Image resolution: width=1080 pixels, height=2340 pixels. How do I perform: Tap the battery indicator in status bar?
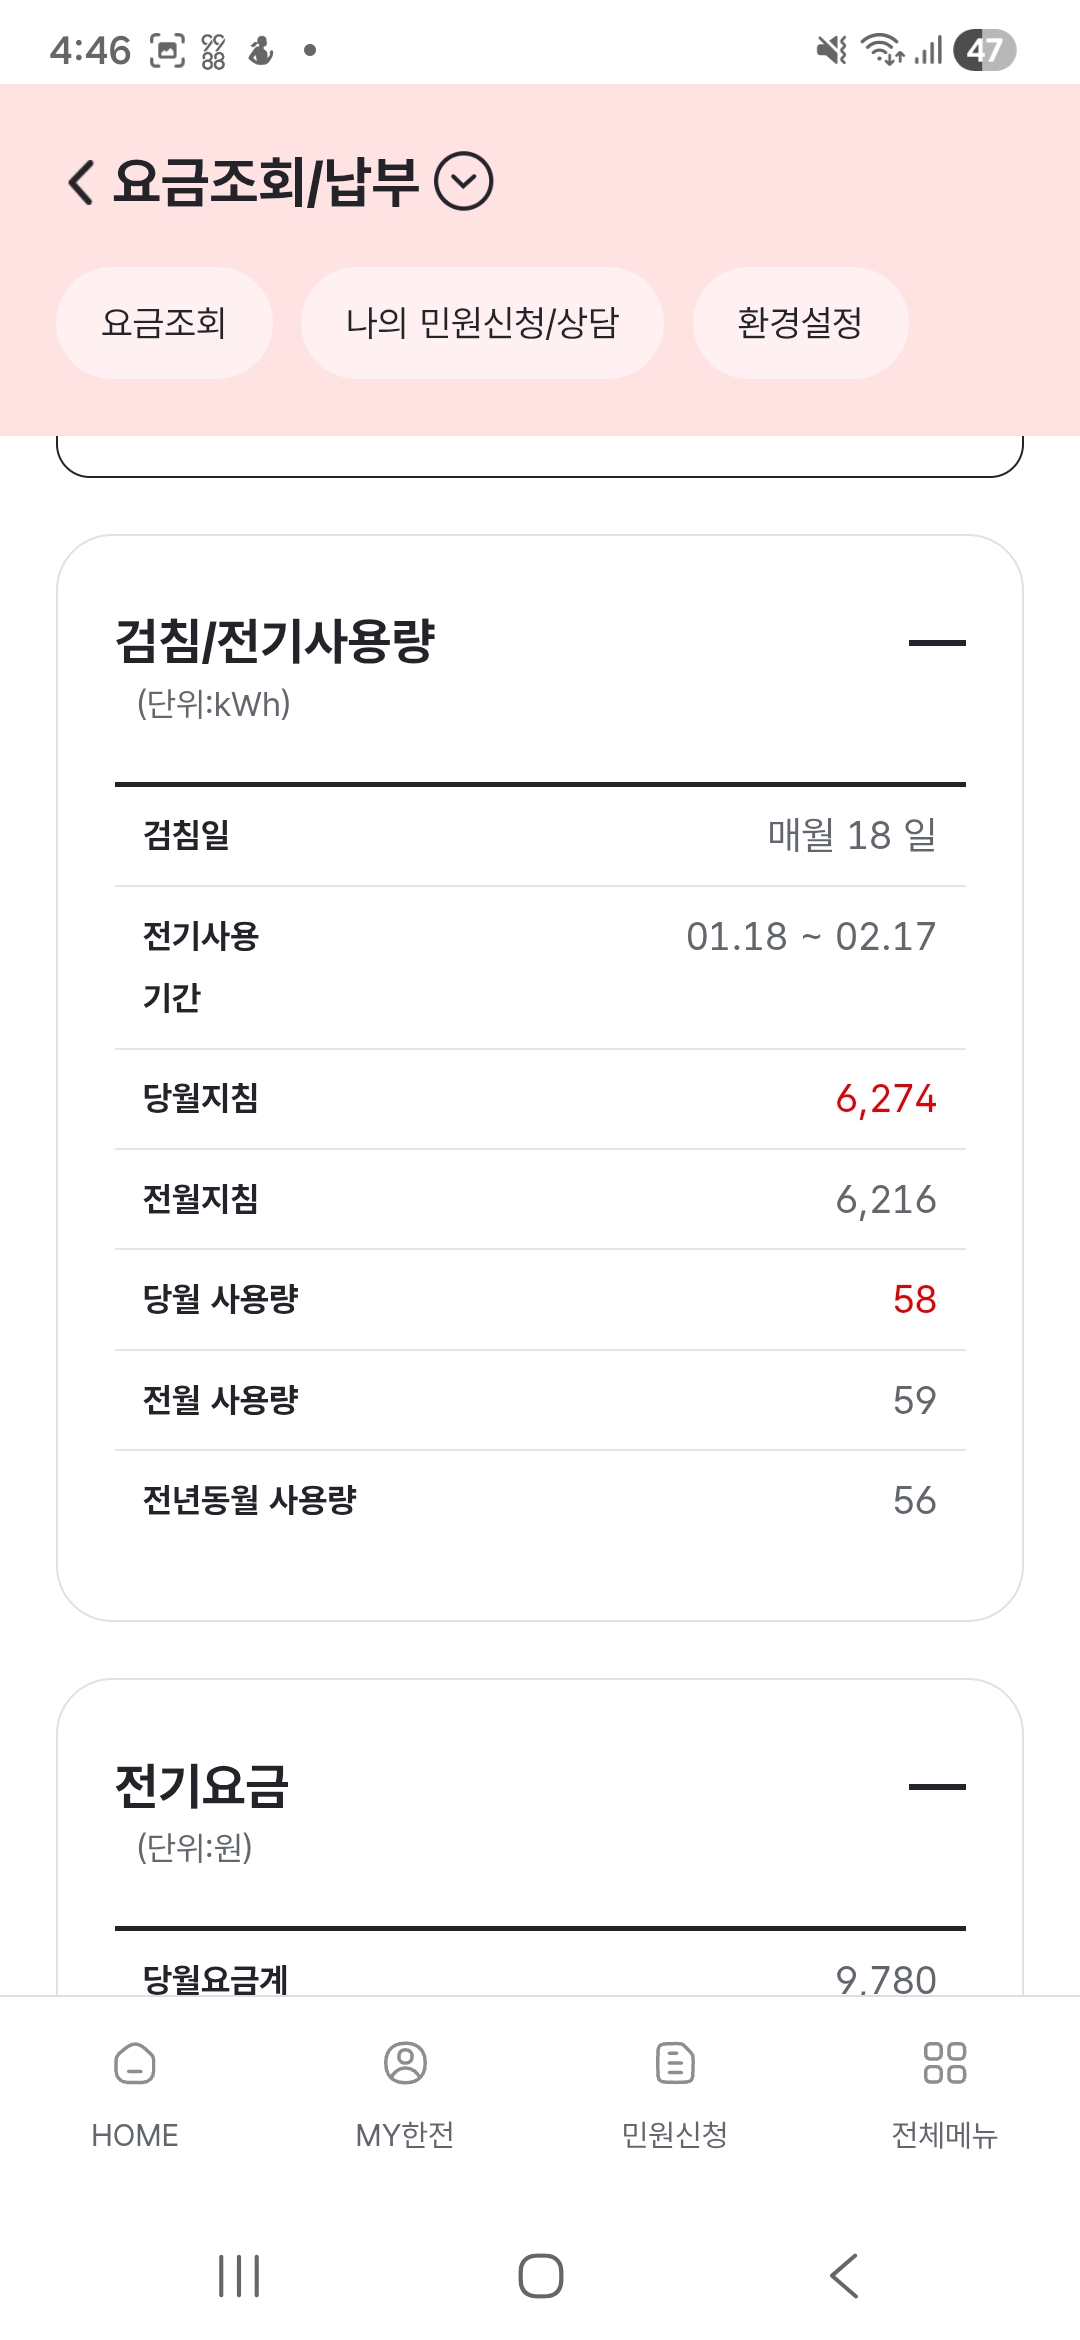pyautogui.click(x=984, y=50)
